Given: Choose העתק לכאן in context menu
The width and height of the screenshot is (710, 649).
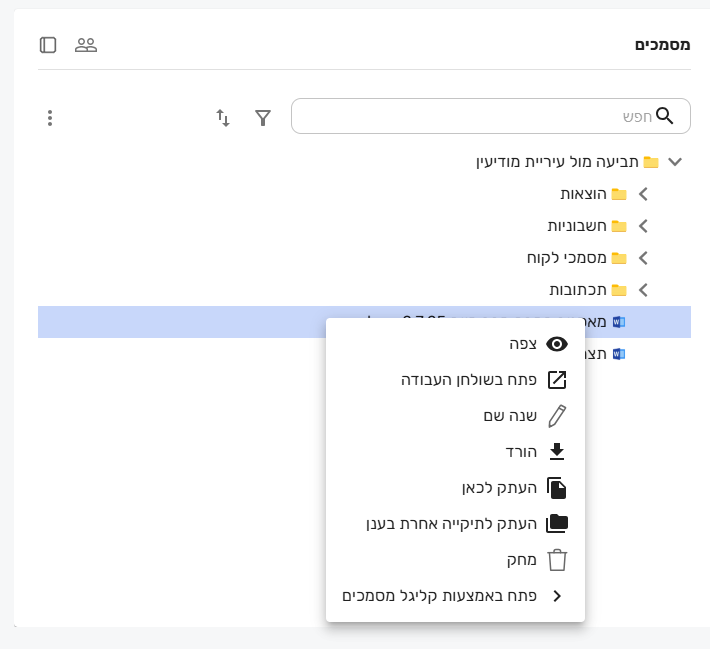Looking at the screenshot, I should [499, 488].
